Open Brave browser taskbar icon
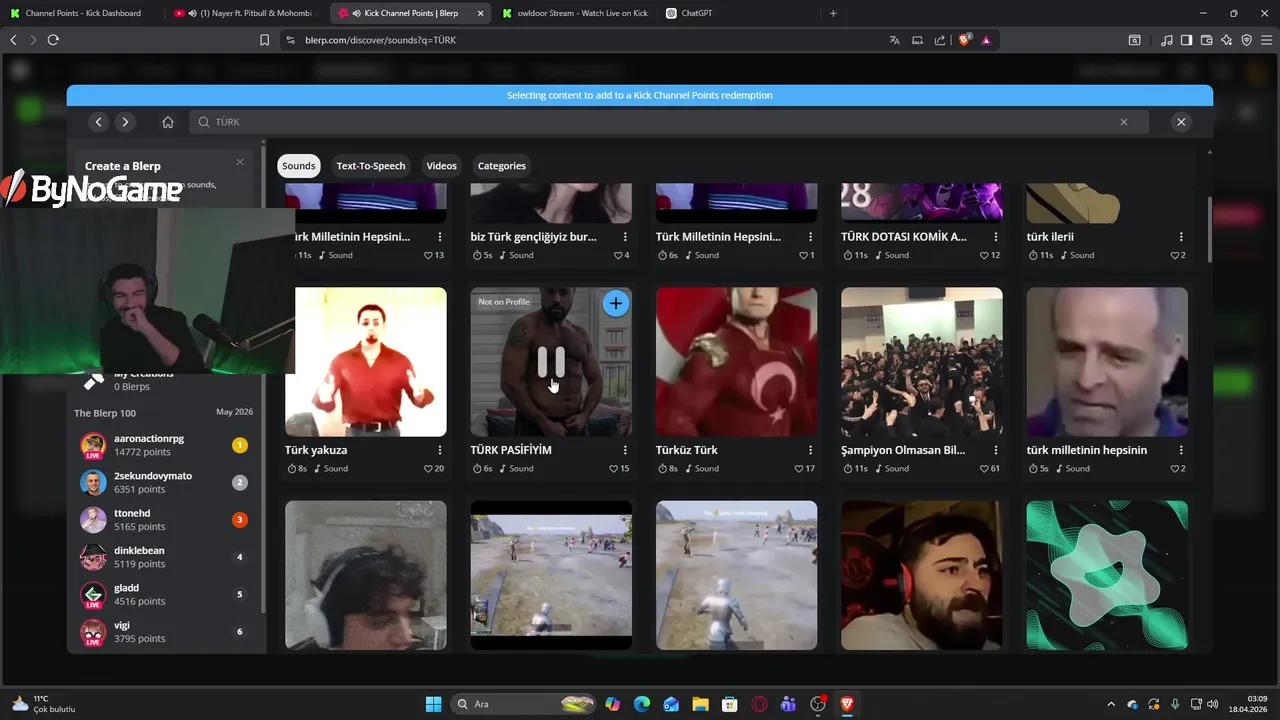Image resolution: width=1280 pixels, height=720 pixels. point(848,704)
